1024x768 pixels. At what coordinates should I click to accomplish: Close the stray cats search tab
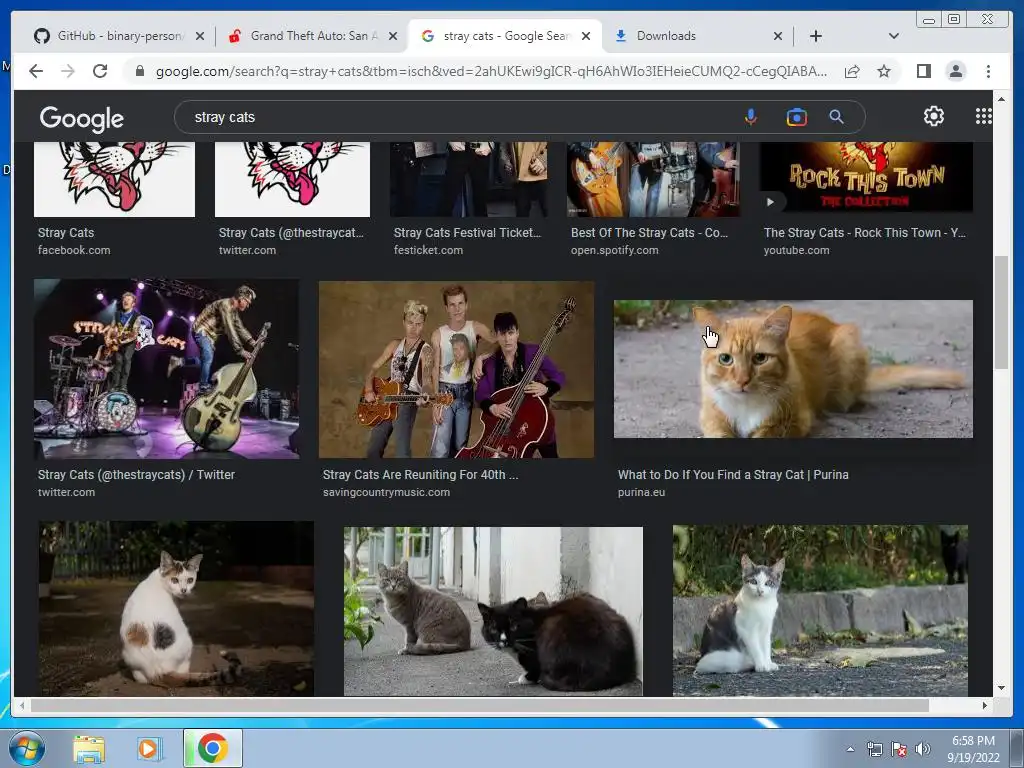click(586, 36)
